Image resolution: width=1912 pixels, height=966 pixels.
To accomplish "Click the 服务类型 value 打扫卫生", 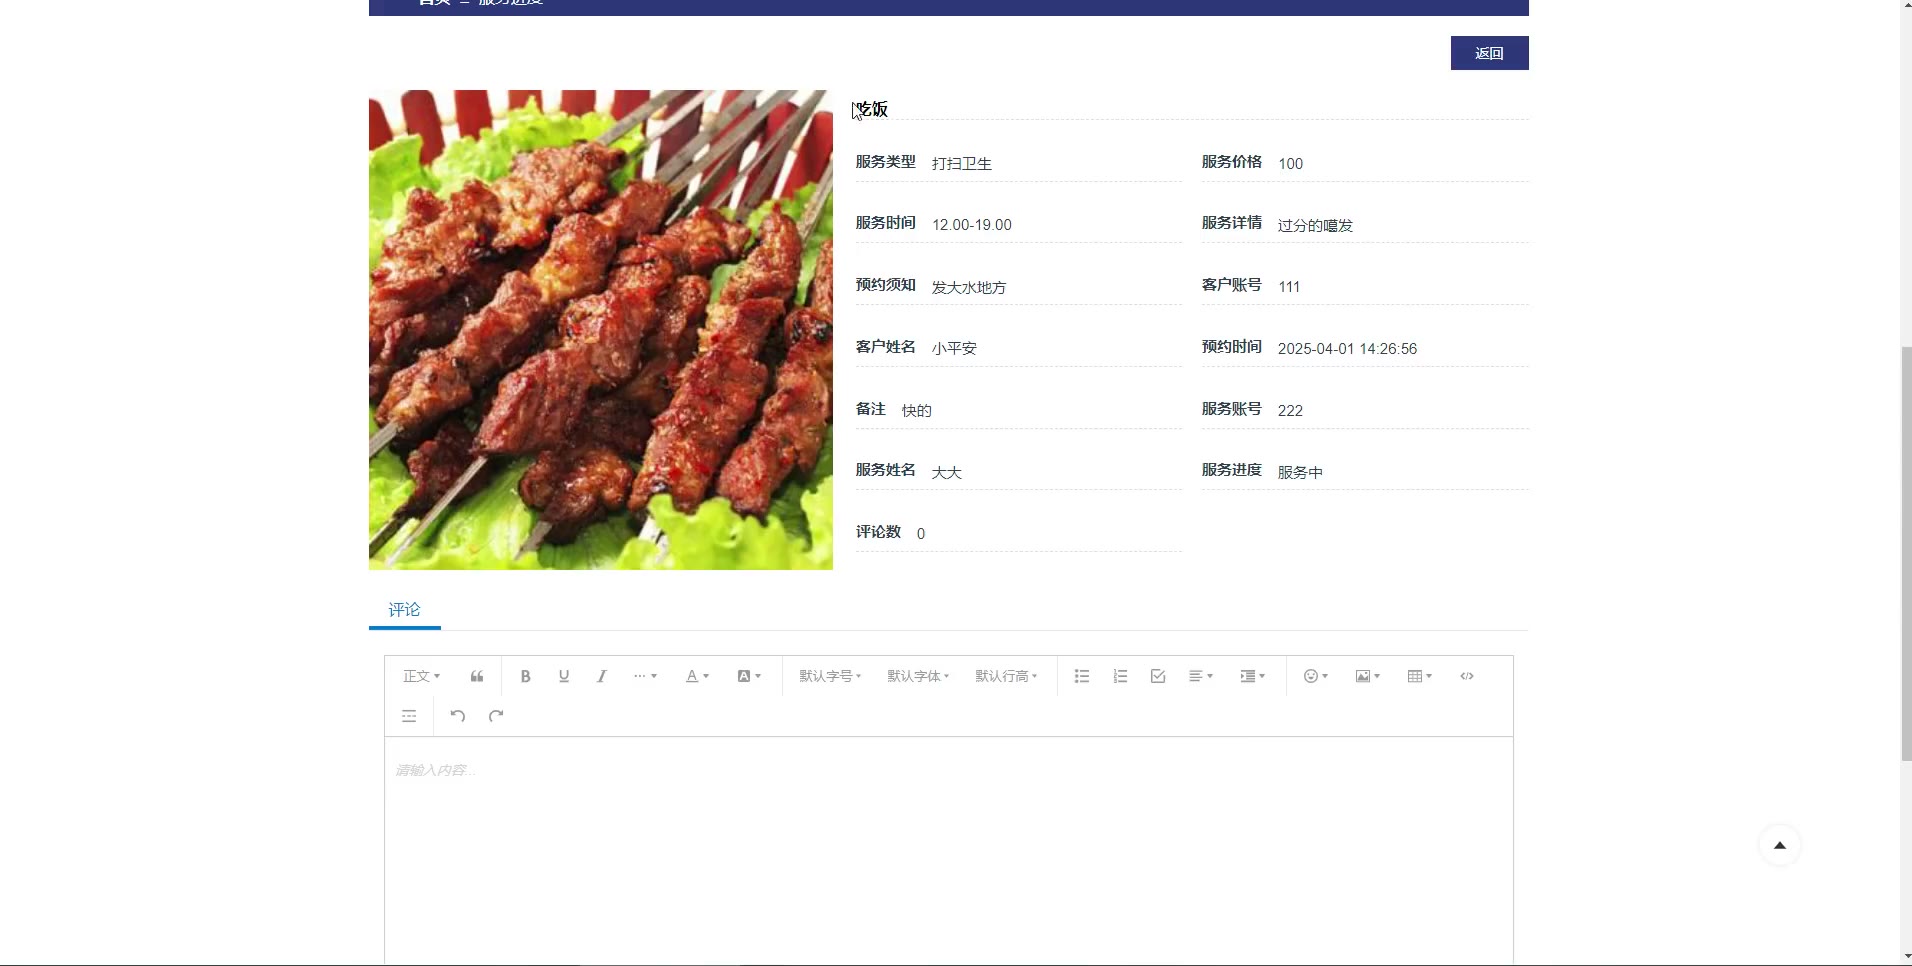I will click(x=962, y=163).
